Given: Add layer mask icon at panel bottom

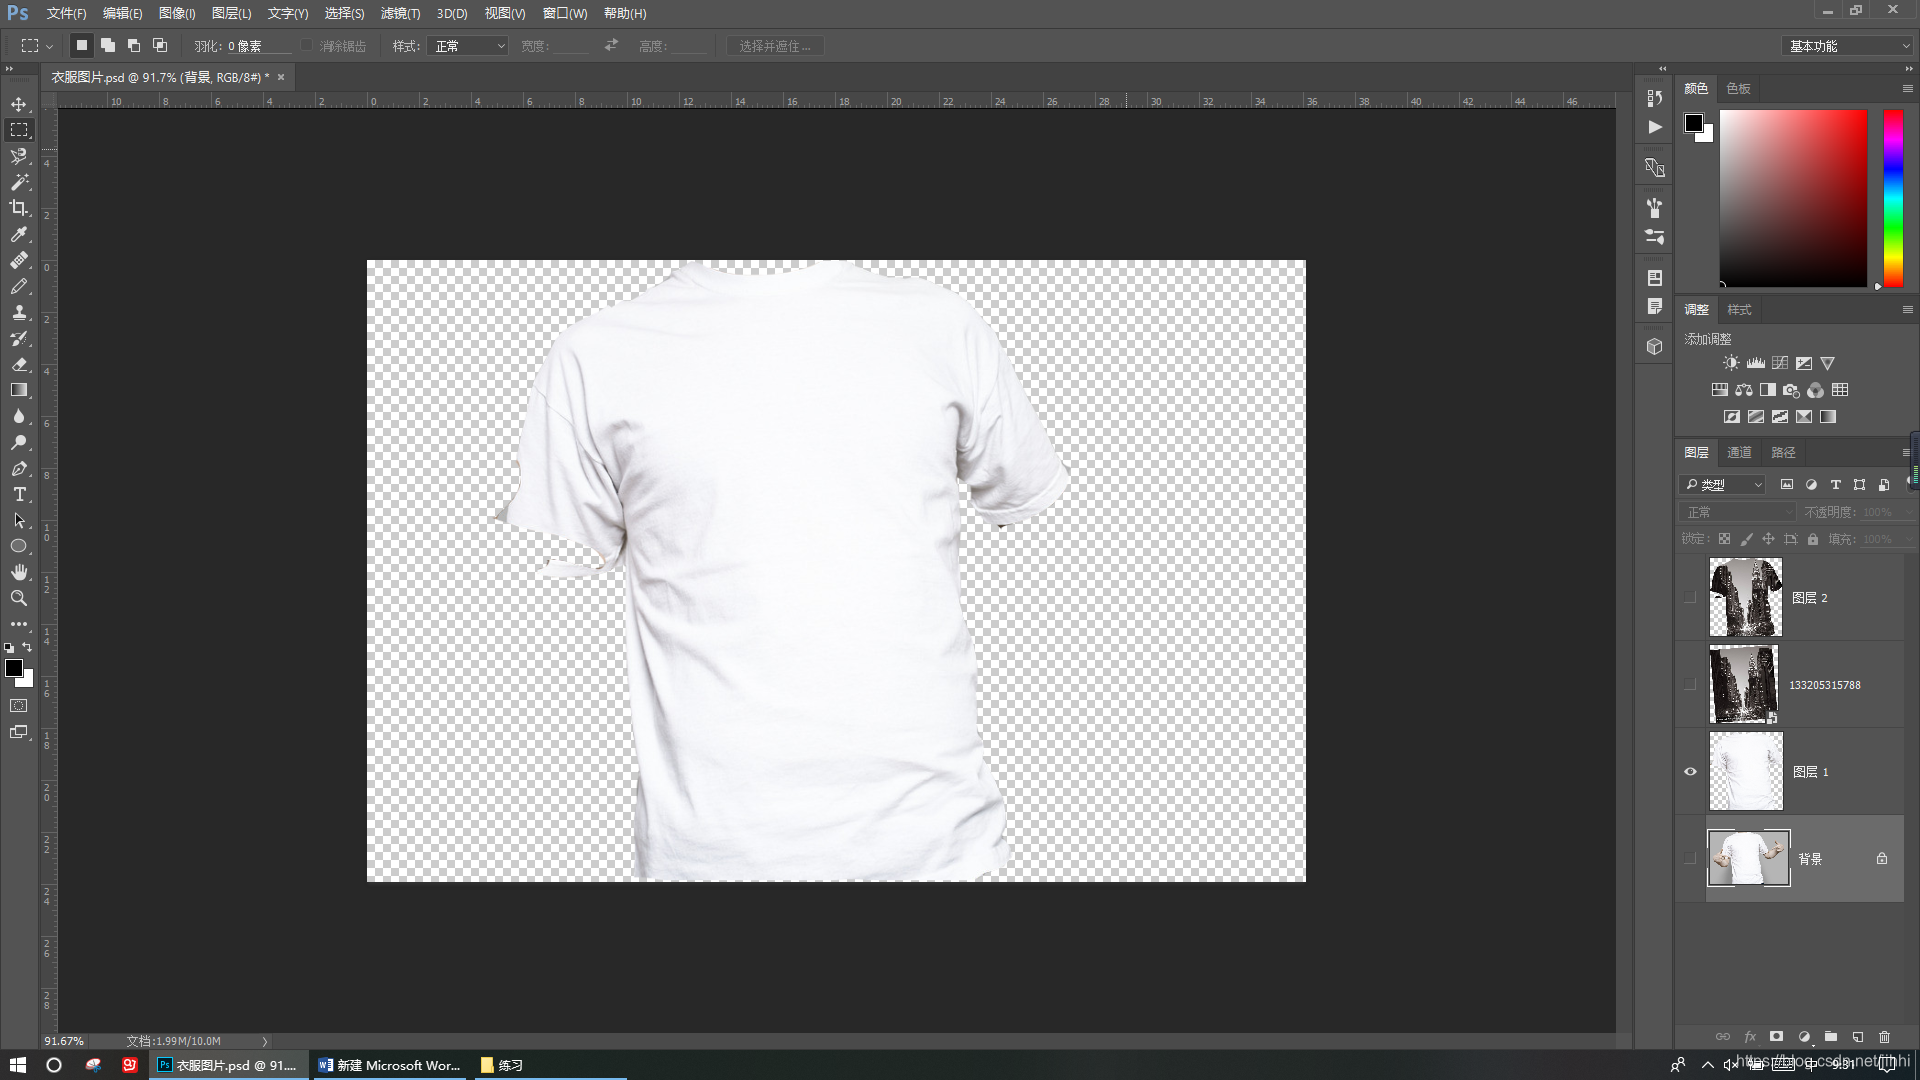Looking at the screenshot, I should click(1776, 1037).
